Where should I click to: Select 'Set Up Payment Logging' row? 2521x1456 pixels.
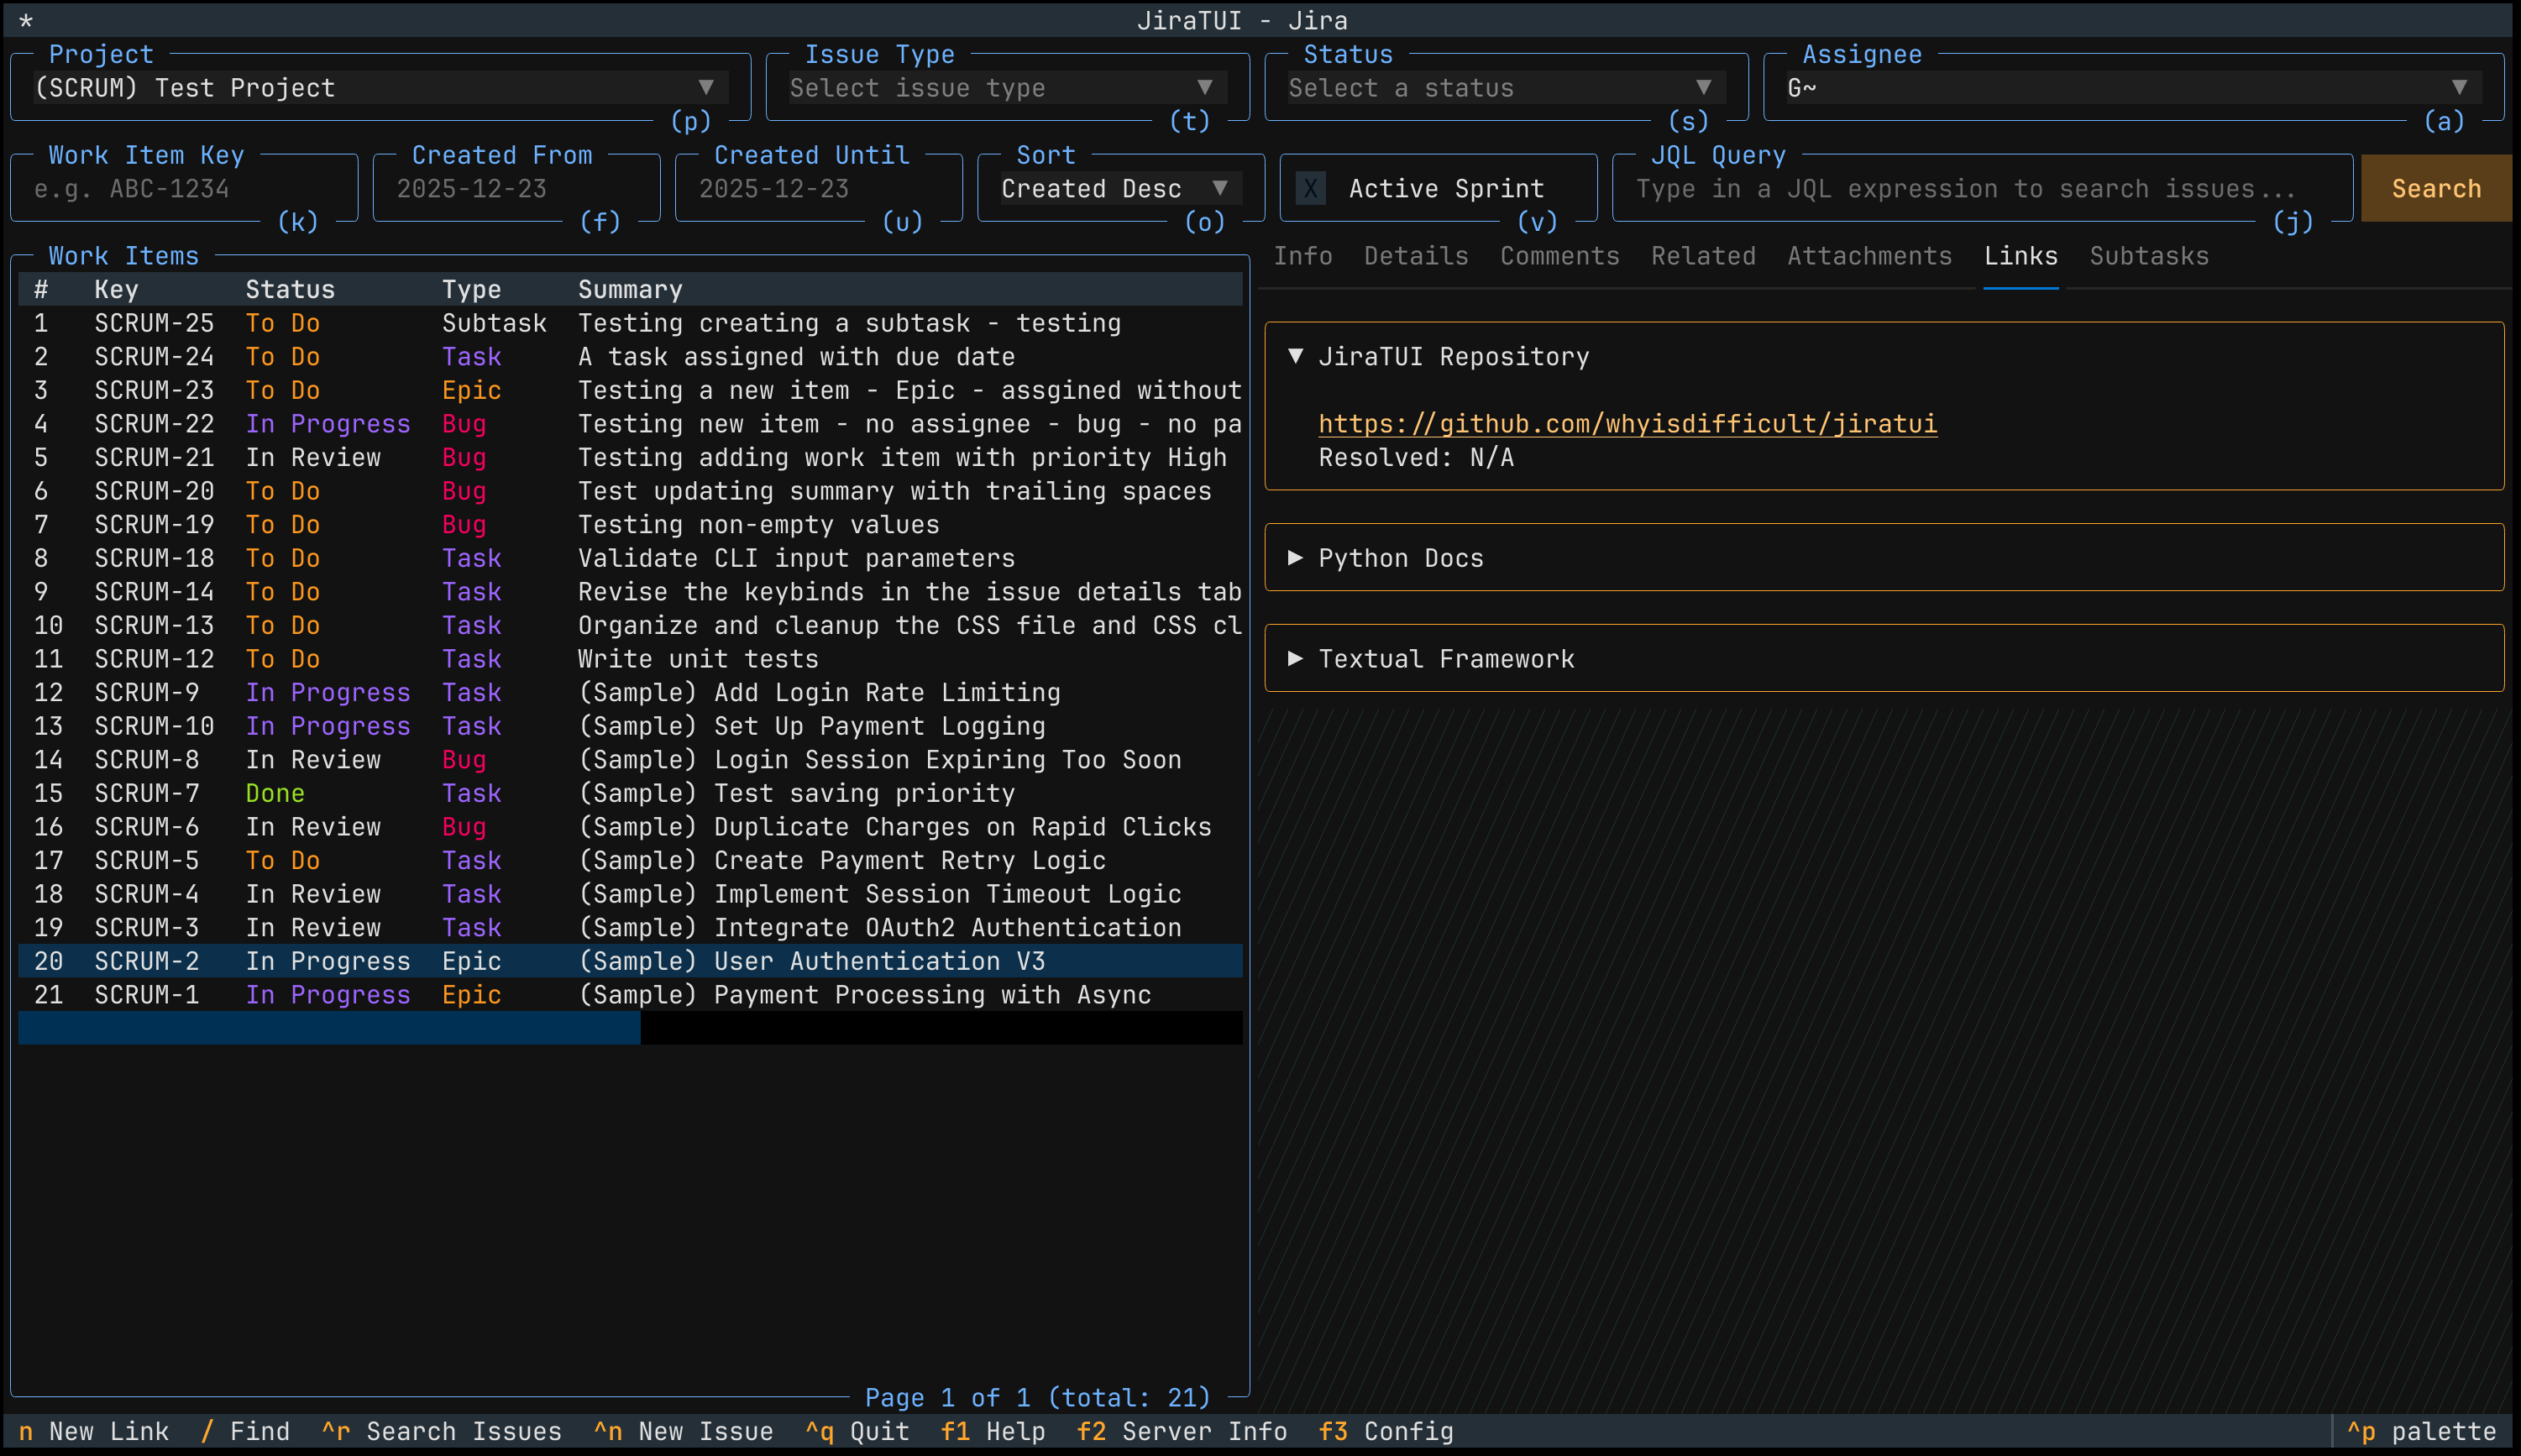click(x=630, y=726)
